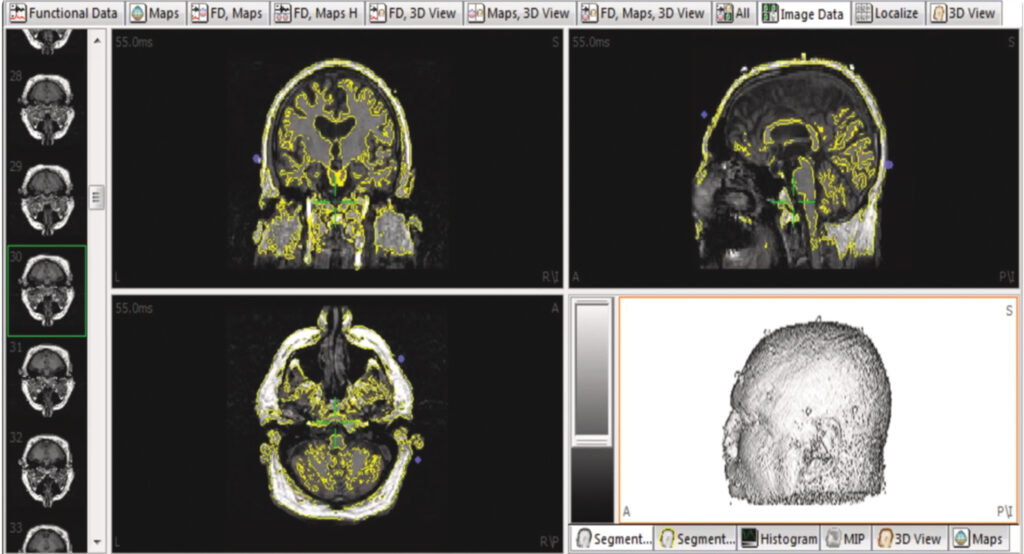
Task: Click the thumbnail list scroll-up arrow
Action: click(x=97, y=41)
